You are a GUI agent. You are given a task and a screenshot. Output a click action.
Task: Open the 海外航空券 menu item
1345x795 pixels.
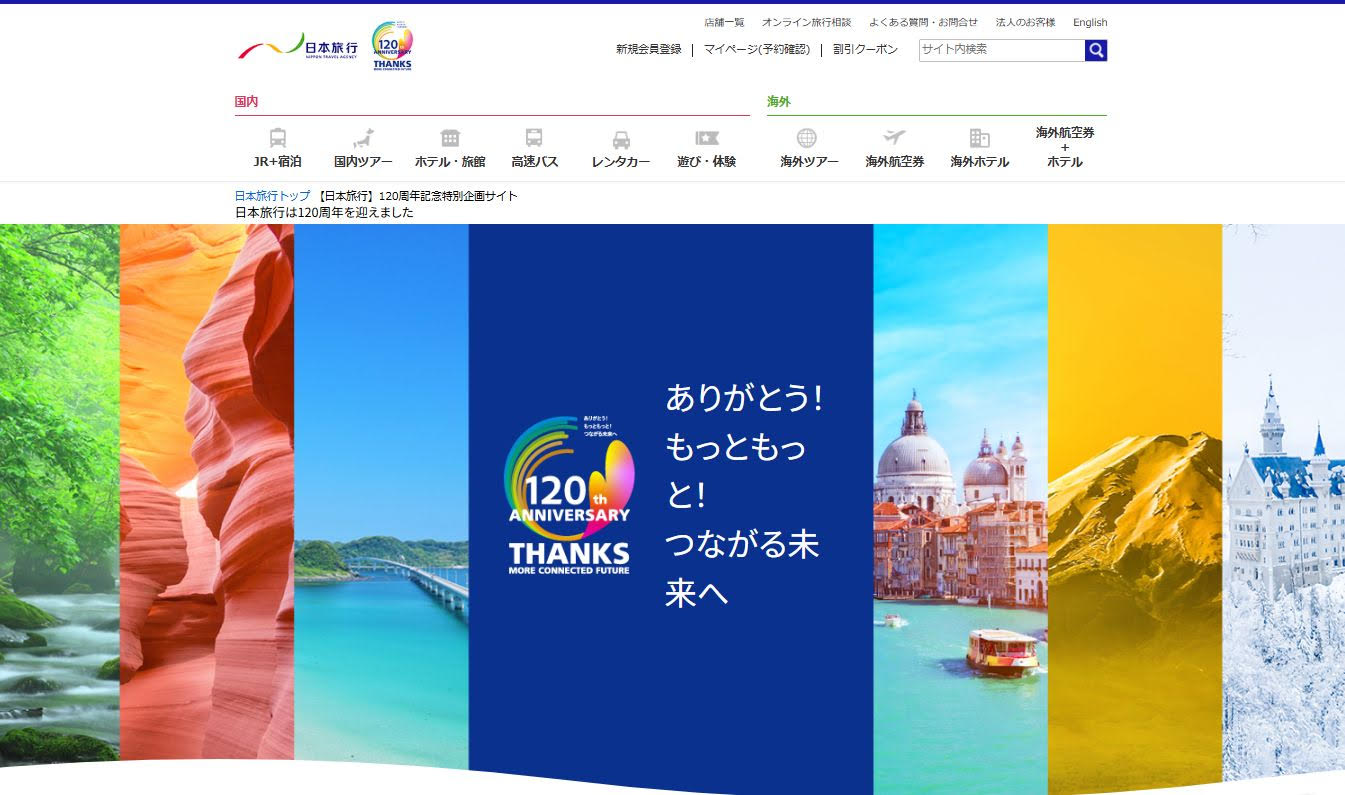coord(894,161)
